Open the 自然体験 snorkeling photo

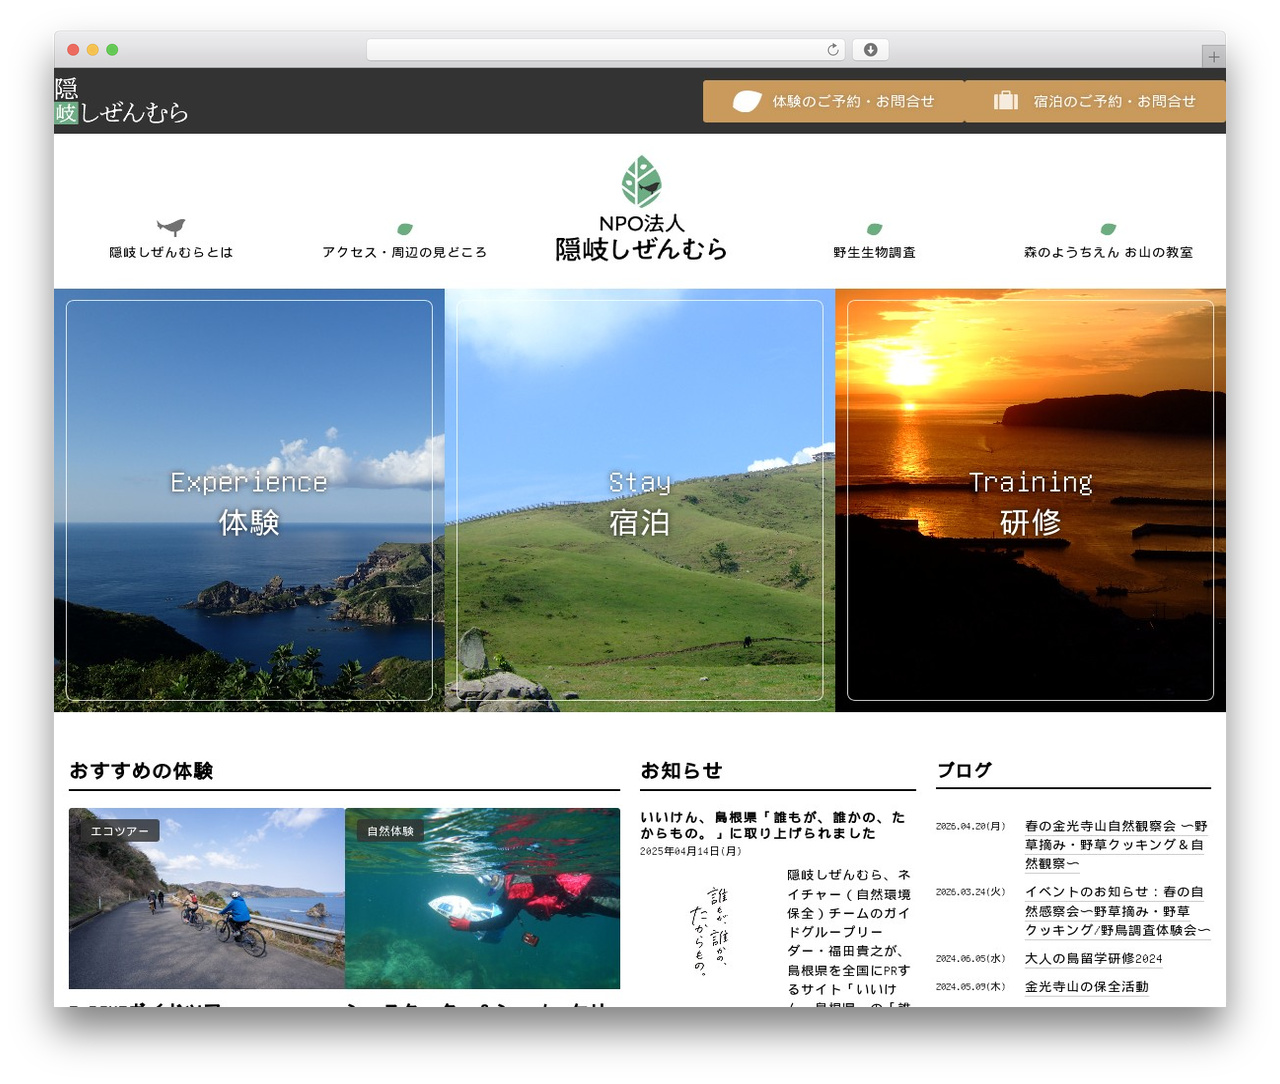pyautogui.click(x=482, y=898)
